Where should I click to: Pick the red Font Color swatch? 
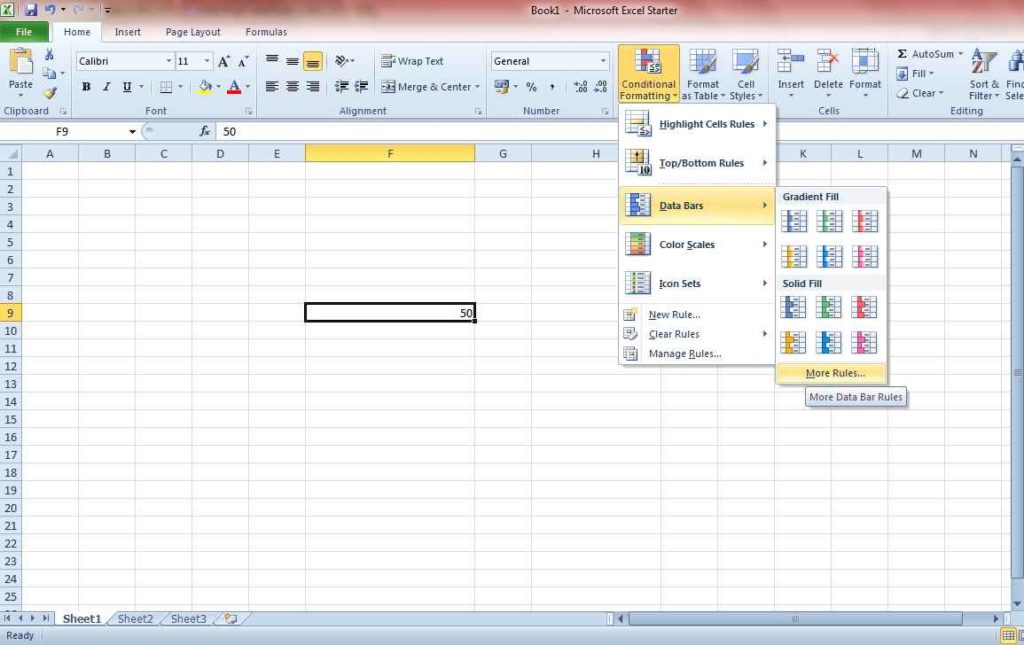pyautogui.click(x=234, y=87)
